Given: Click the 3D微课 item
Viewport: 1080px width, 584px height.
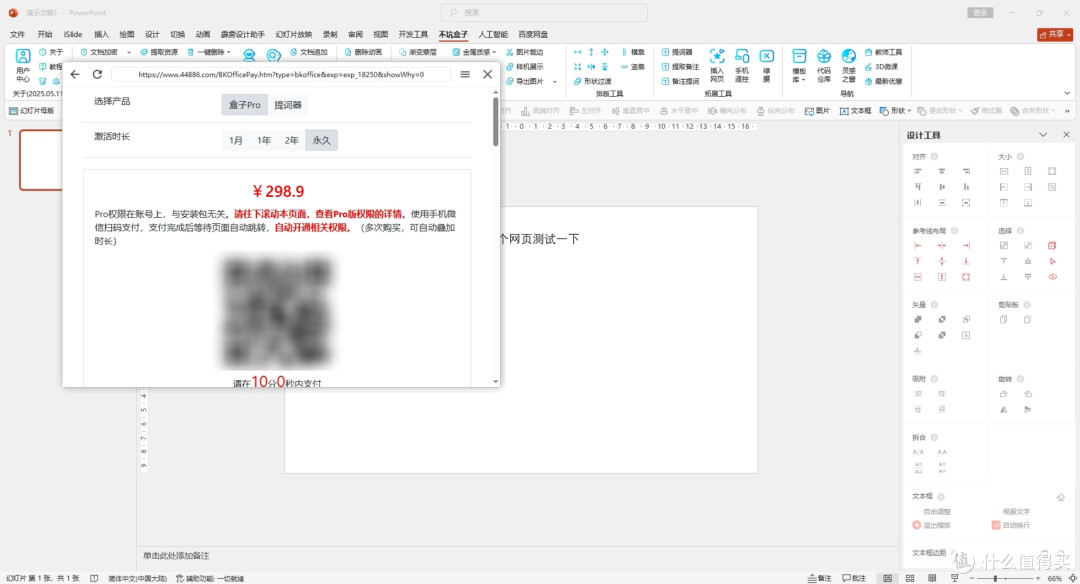Looking at the screenshot, I should pos(882,67).
